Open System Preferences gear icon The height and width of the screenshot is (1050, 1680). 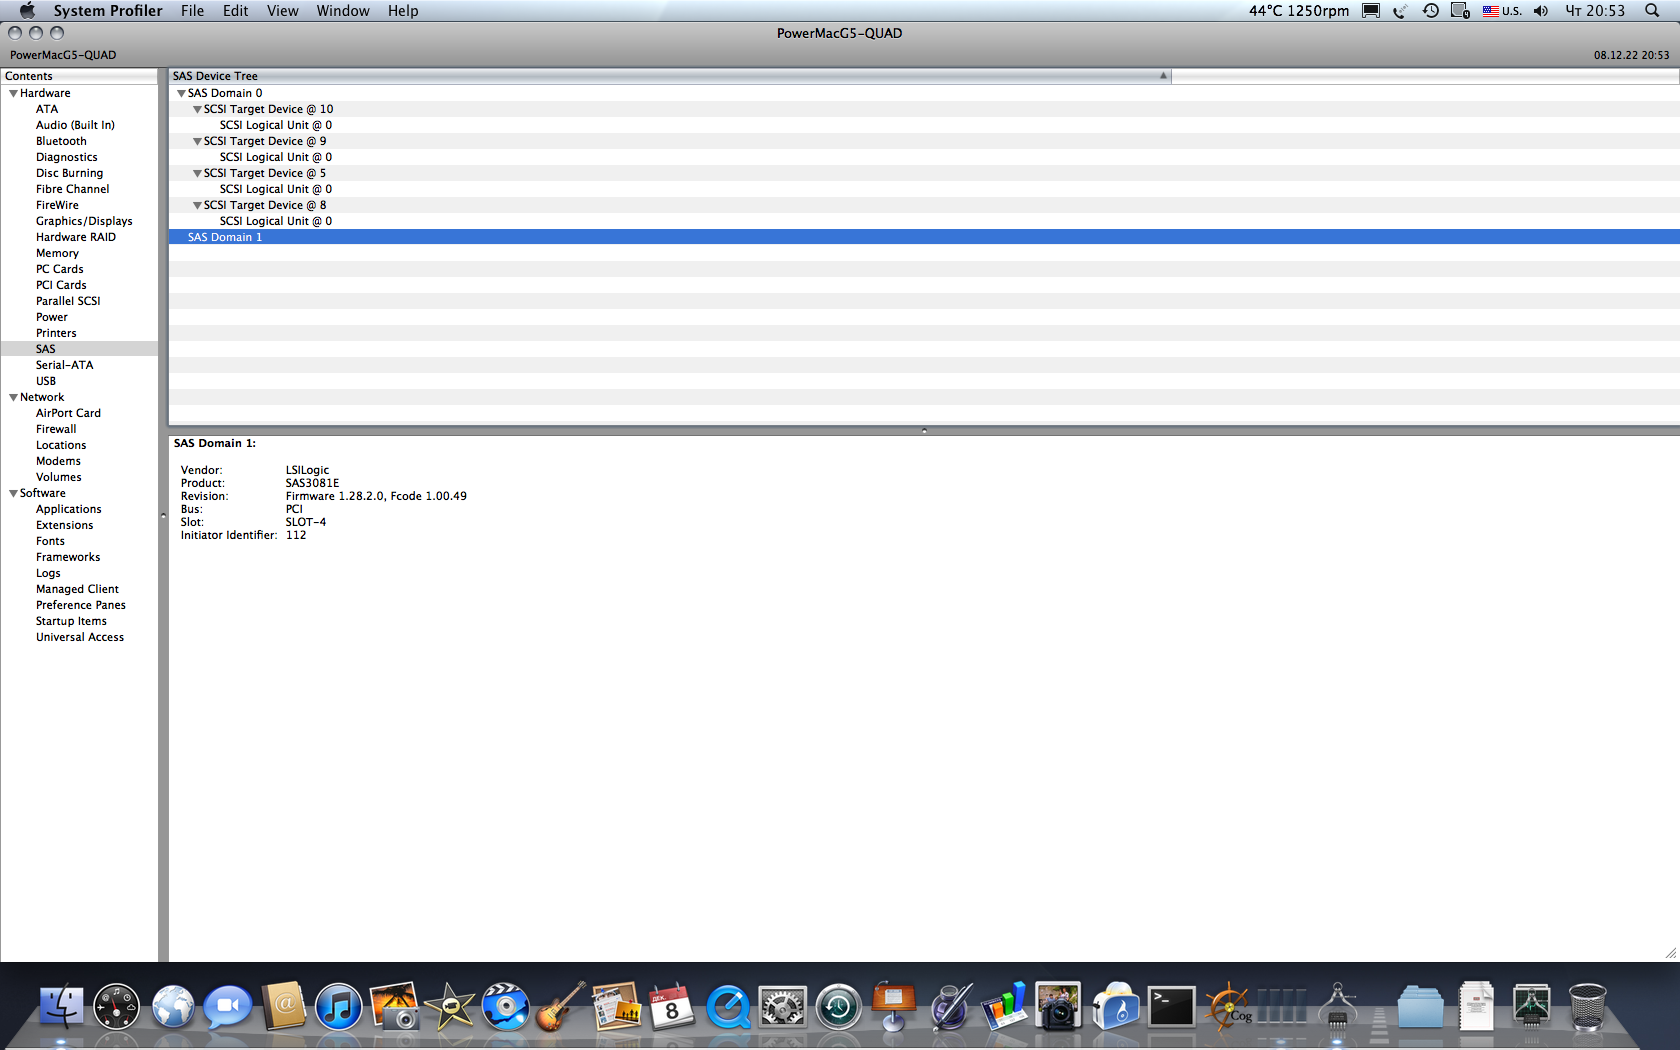click(x=783, y=1006)
